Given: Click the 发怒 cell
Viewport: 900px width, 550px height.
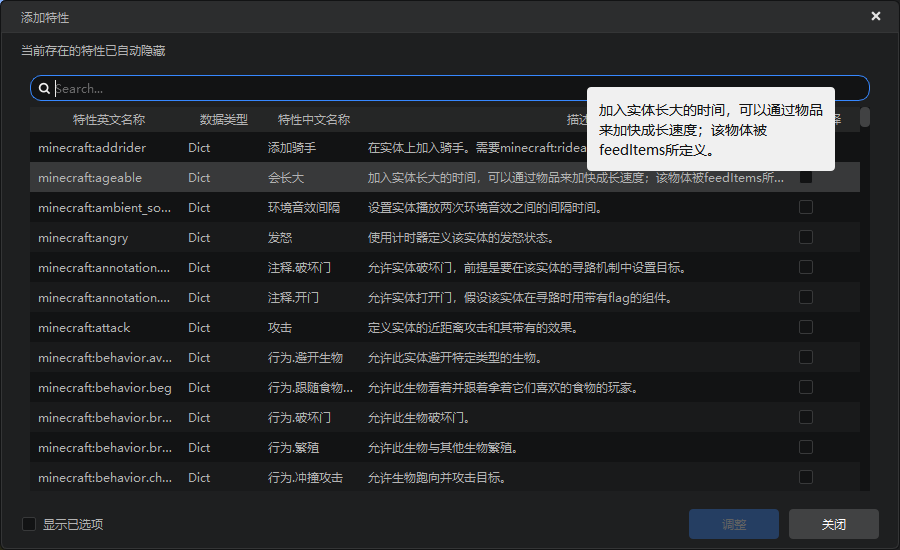Looking at the screenshot, I should (280, 238).
